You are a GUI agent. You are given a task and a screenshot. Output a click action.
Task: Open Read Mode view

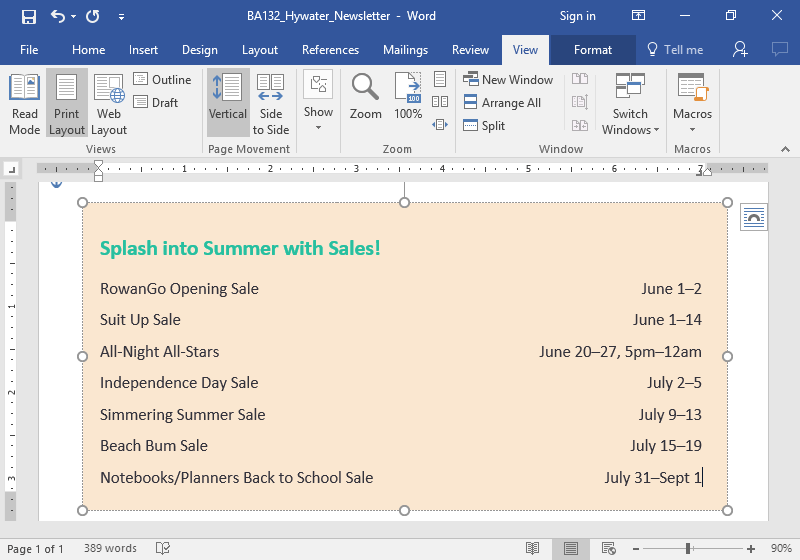(x=24, y=104)
